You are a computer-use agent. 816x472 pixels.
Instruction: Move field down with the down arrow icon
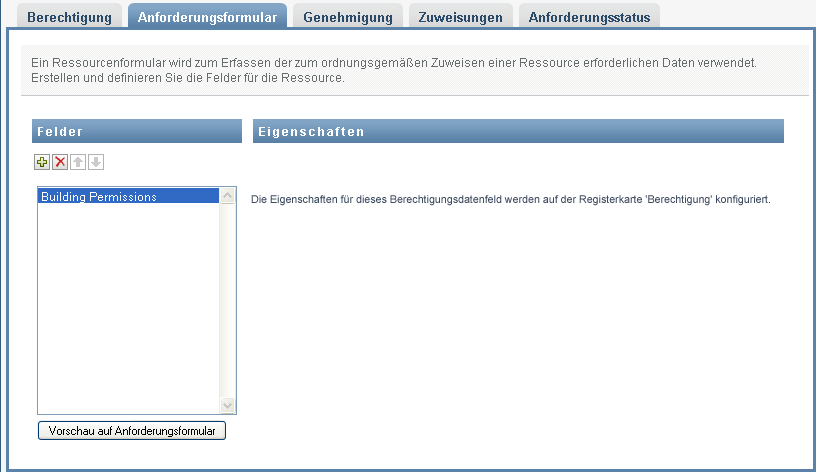click(96, 162)
